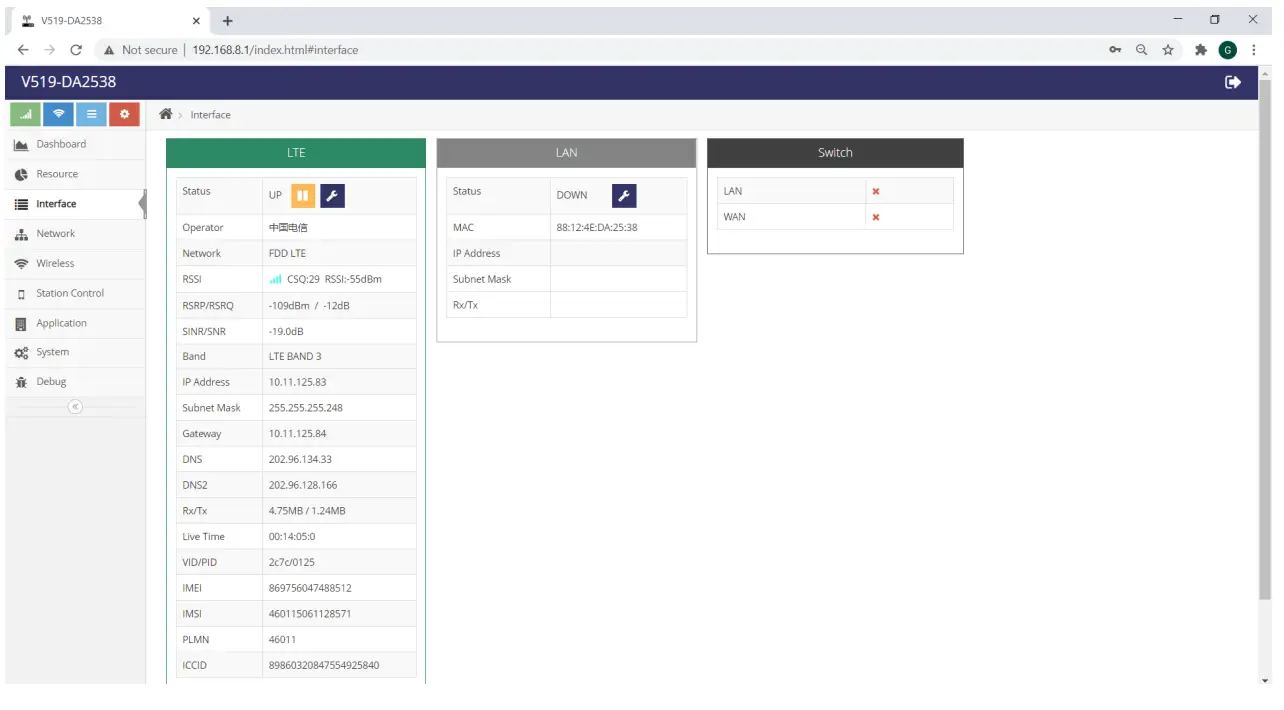Click the light blue list shortcut icon
This screenshot has height=710, width=1284.
coord(91,114)
